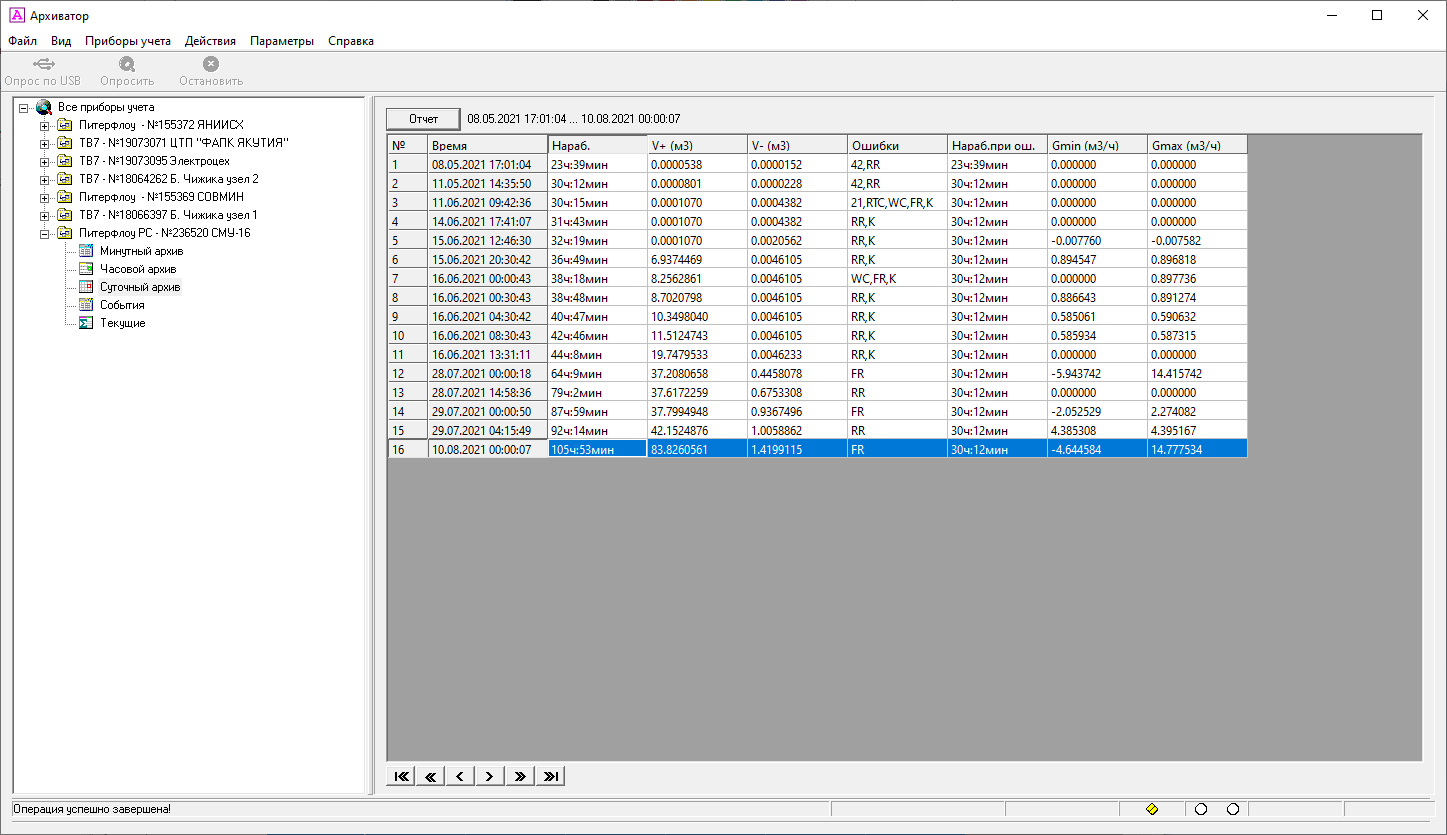Click folder icon of ТВ7 №19073095 Электроцех

click(x=65, y=161)
